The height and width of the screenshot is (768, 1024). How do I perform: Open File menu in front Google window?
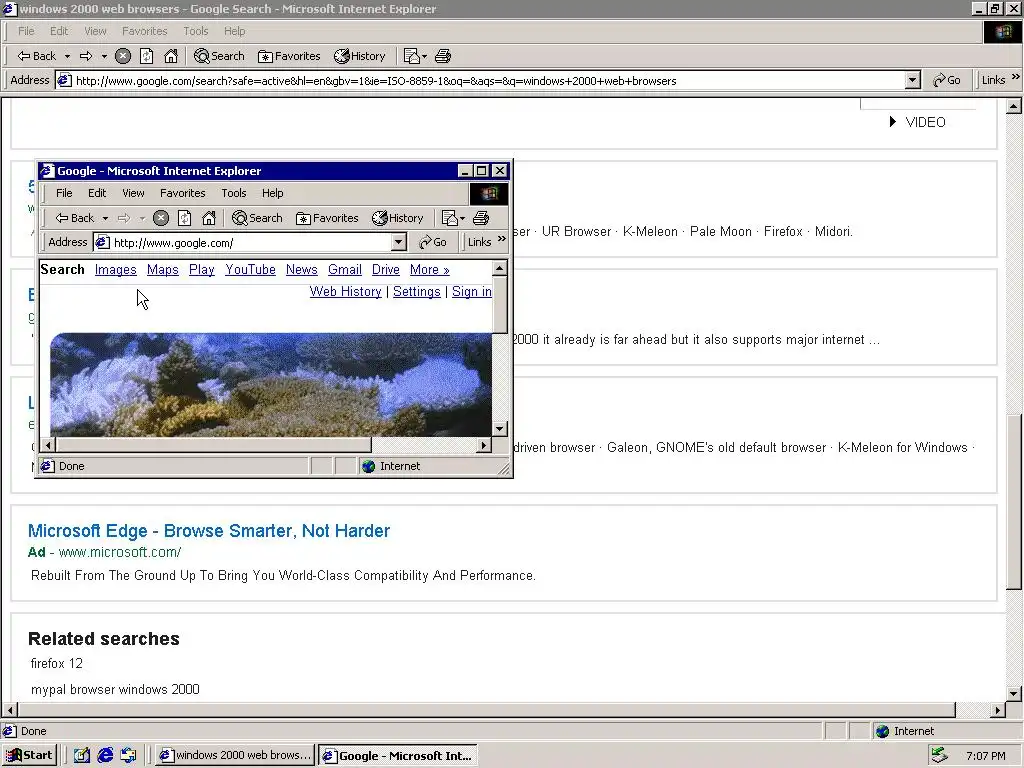(64, 193)
